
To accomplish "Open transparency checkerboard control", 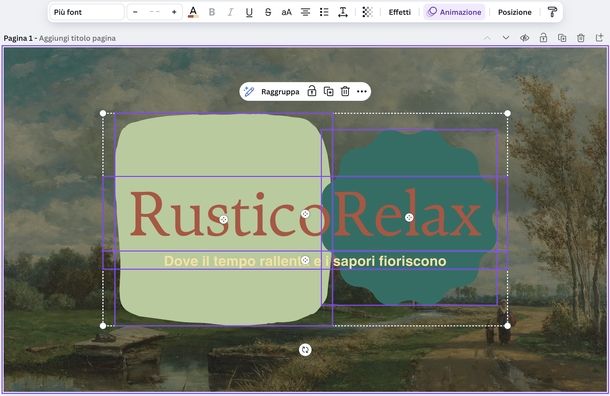I will coord(367,12).
